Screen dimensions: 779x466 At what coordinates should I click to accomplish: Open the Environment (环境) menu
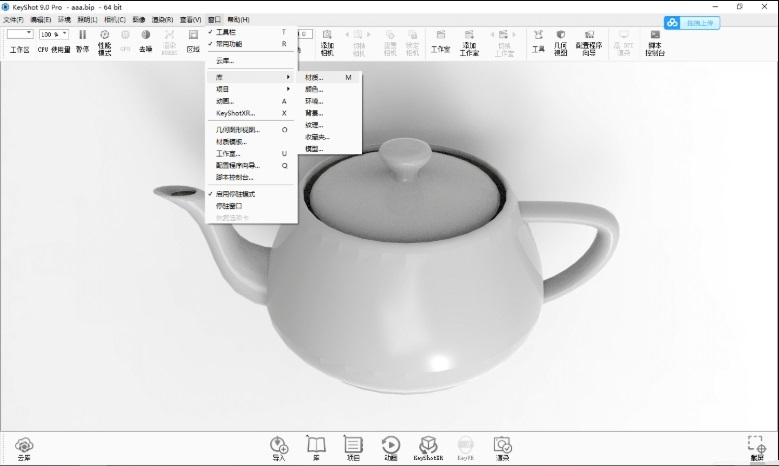pos(65,19)
